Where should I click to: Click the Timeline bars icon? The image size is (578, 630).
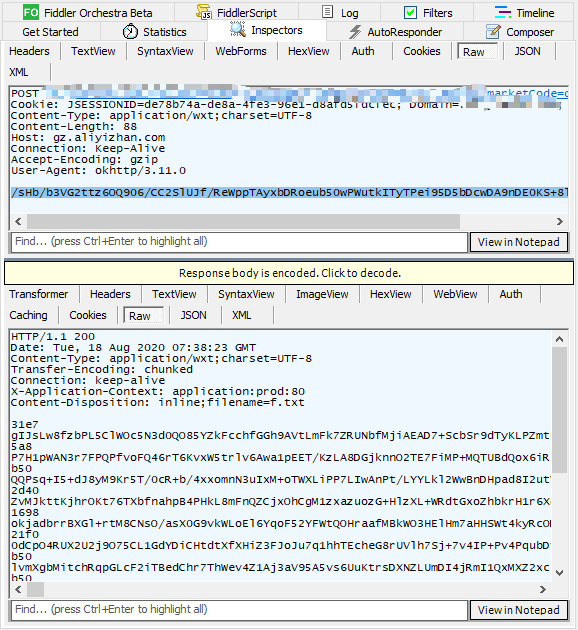pos(502,12)
